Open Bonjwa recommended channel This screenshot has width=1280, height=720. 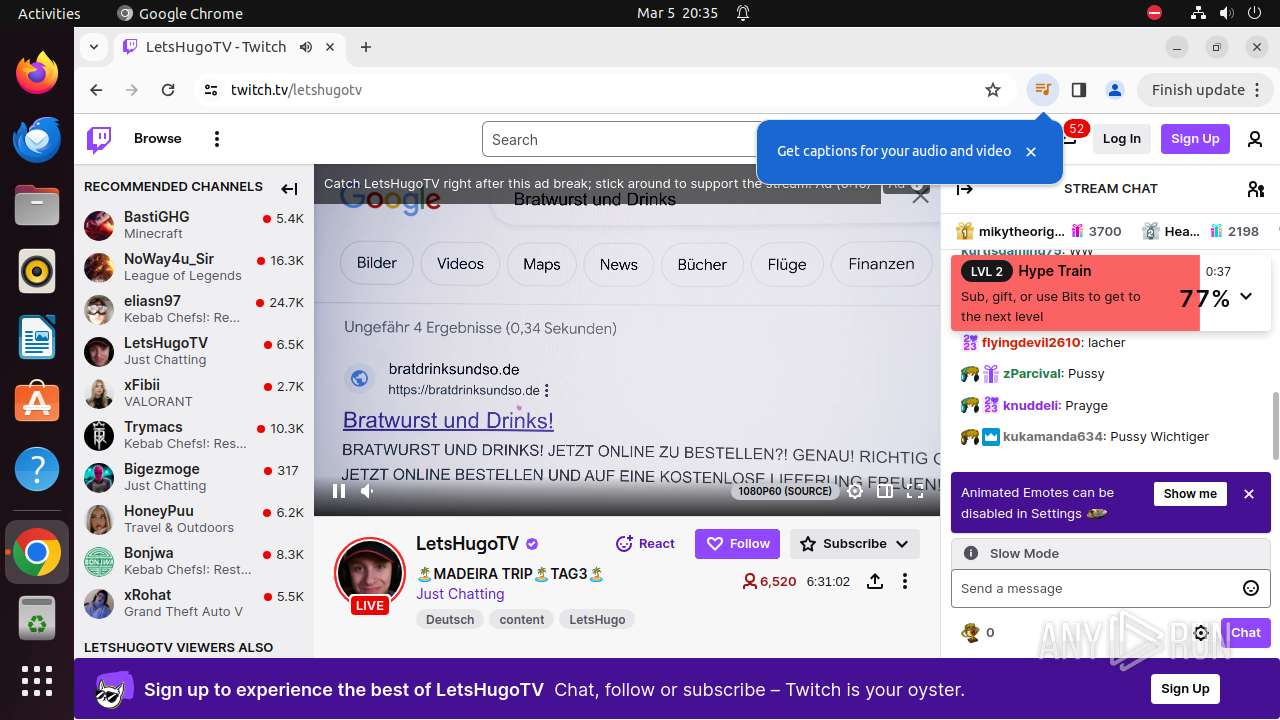194,561
